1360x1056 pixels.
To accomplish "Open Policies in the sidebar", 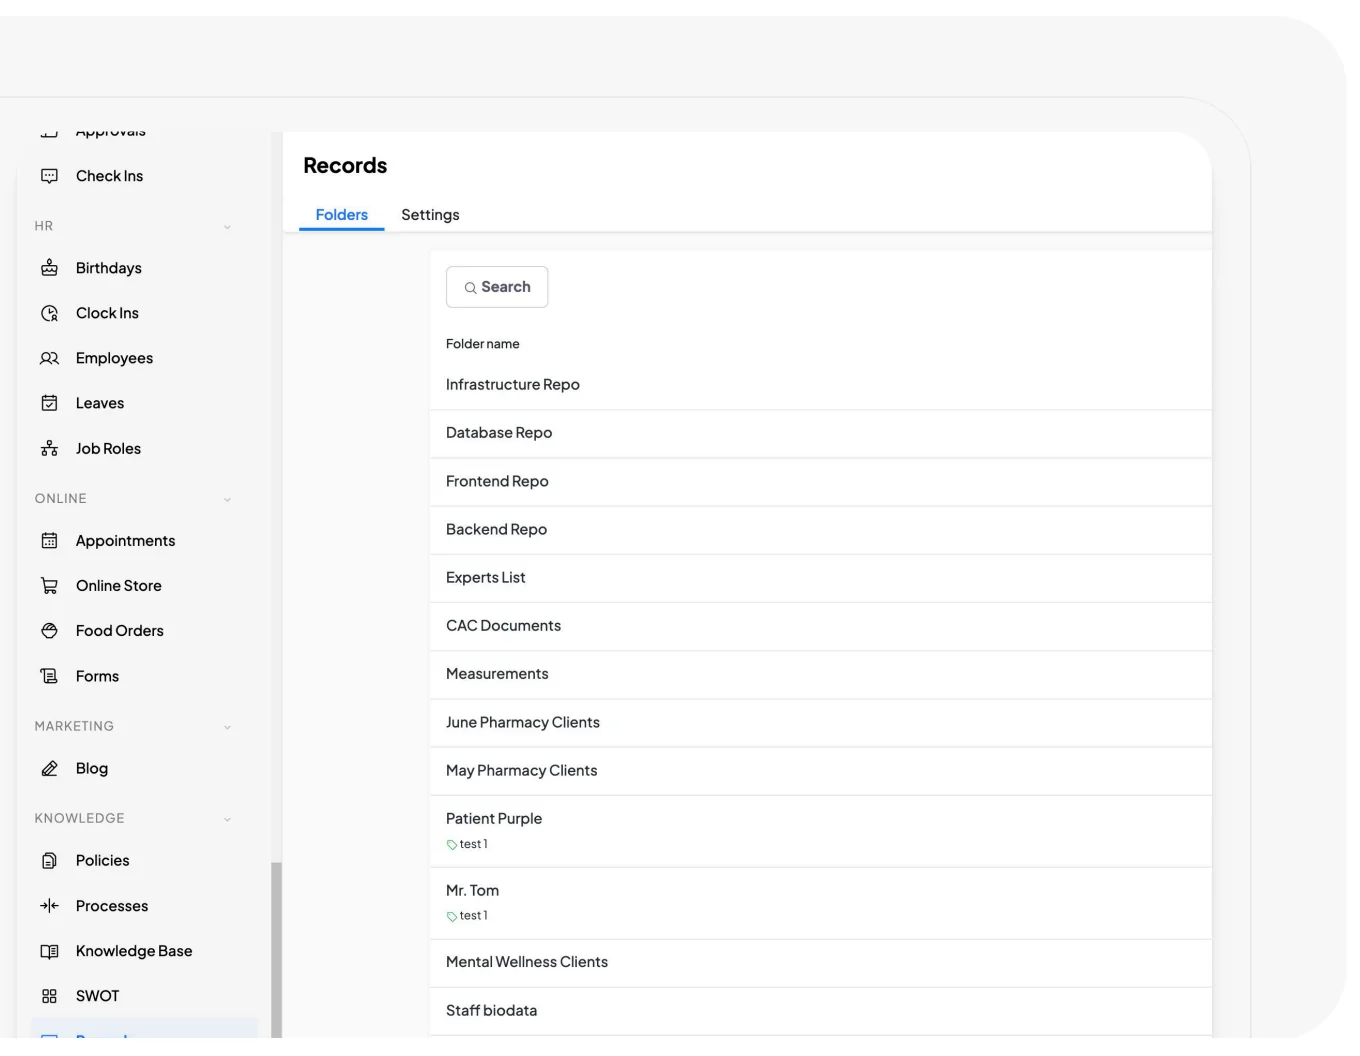I will click(x=102, y=861).
